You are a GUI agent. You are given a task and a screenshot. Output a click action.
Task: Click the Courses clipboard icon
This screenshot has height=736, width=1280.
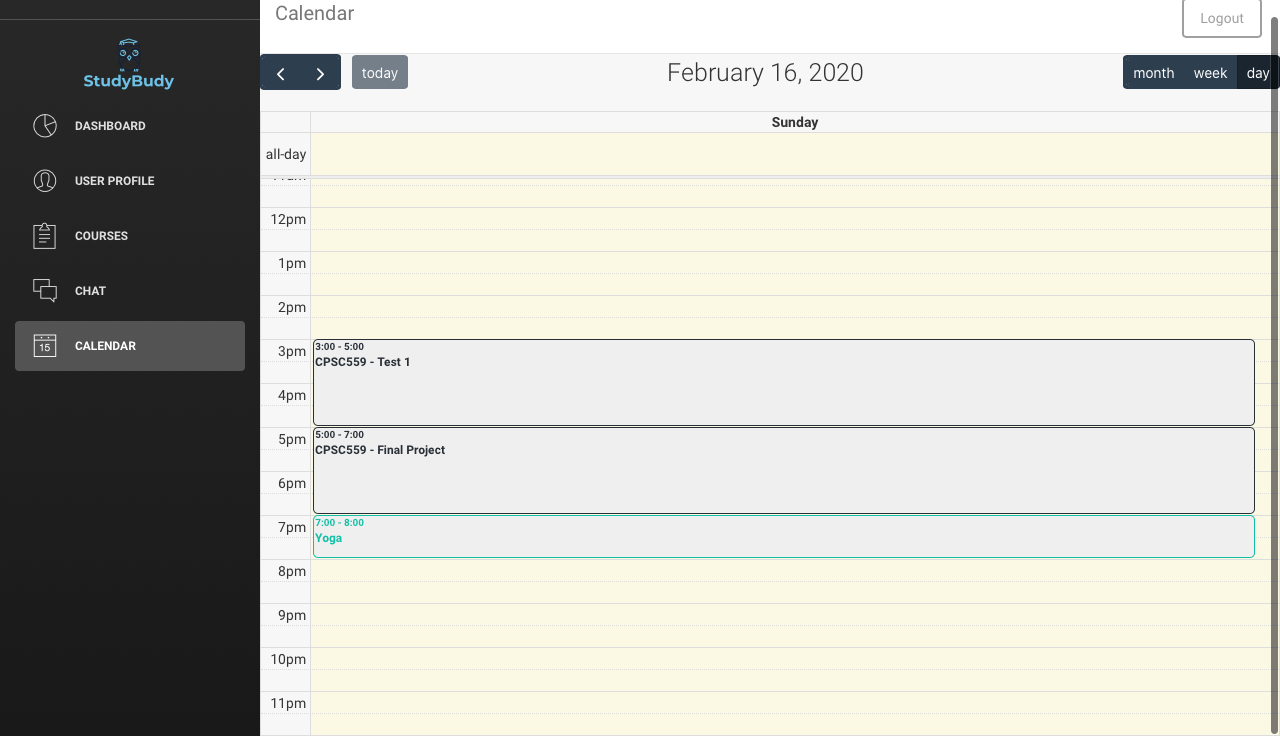point(45,236)
